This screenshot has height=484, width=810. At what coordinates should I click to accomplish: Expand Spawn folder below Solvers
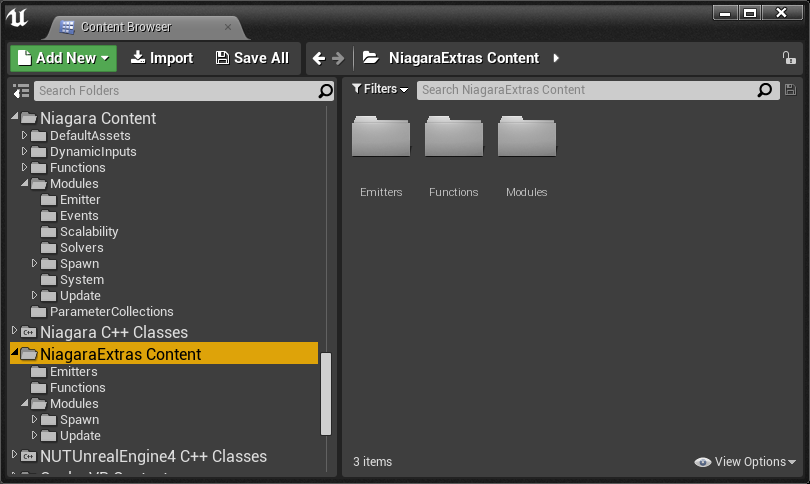coord(34,263)
